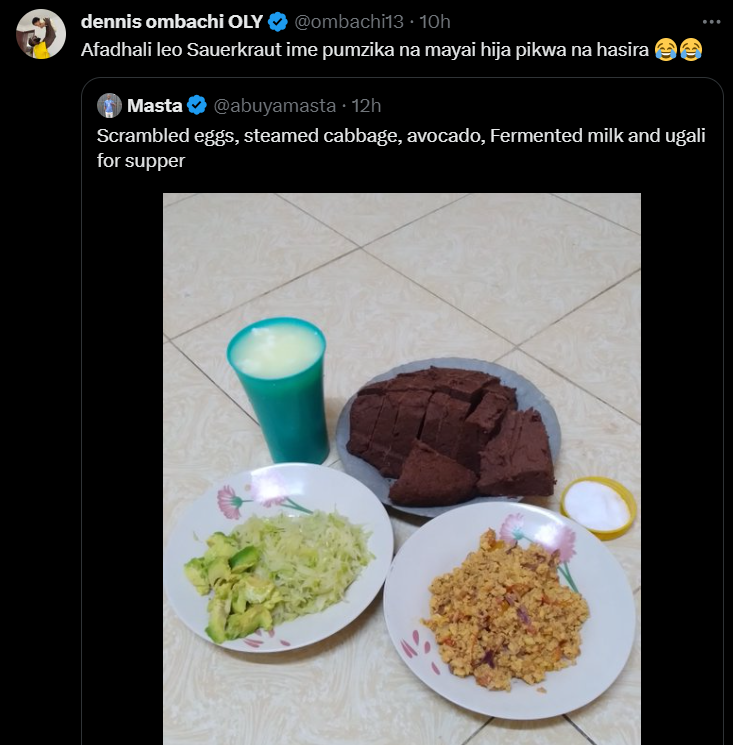Open the dennis ombachi OLY display name
This screenshot has height=745, width=733.
tap(171, 22)
